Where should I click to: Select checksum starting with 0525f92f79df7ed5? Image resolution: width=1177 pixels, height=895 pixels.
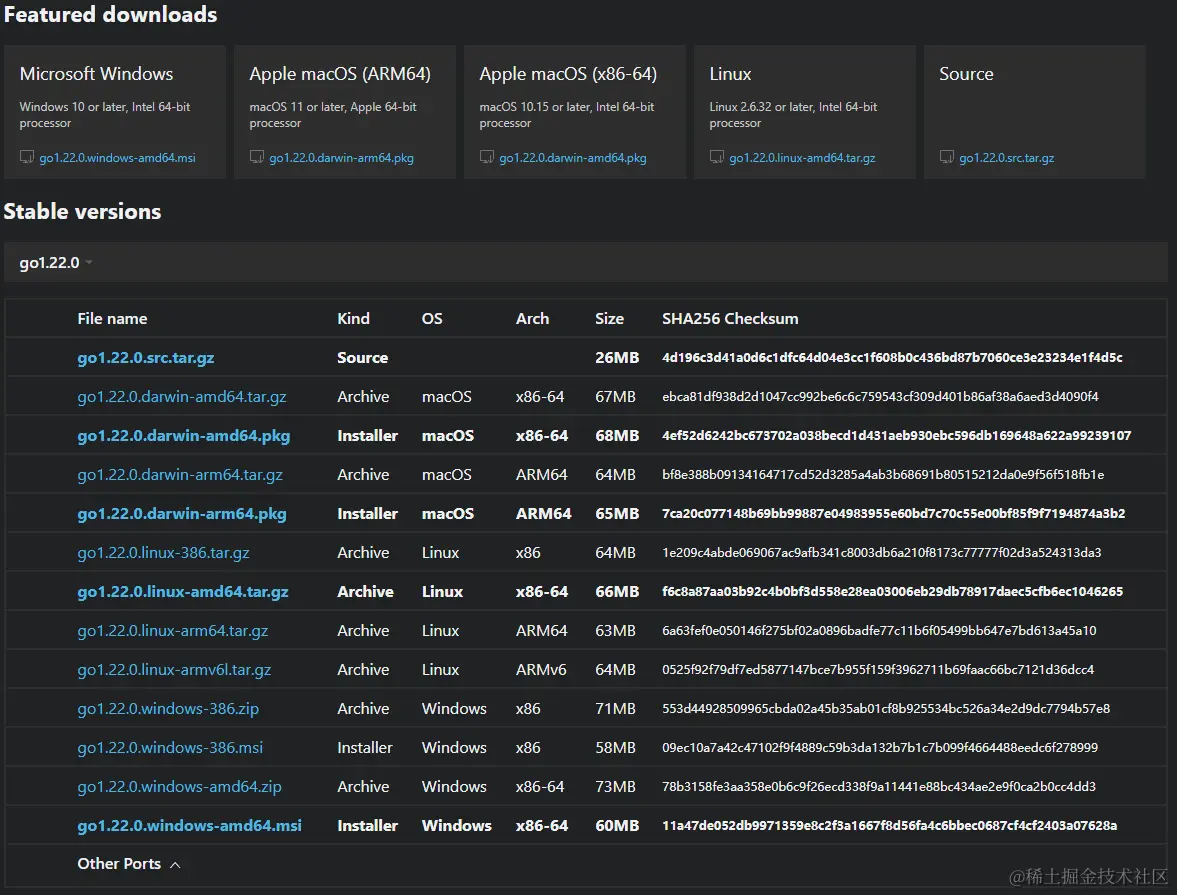878,670
